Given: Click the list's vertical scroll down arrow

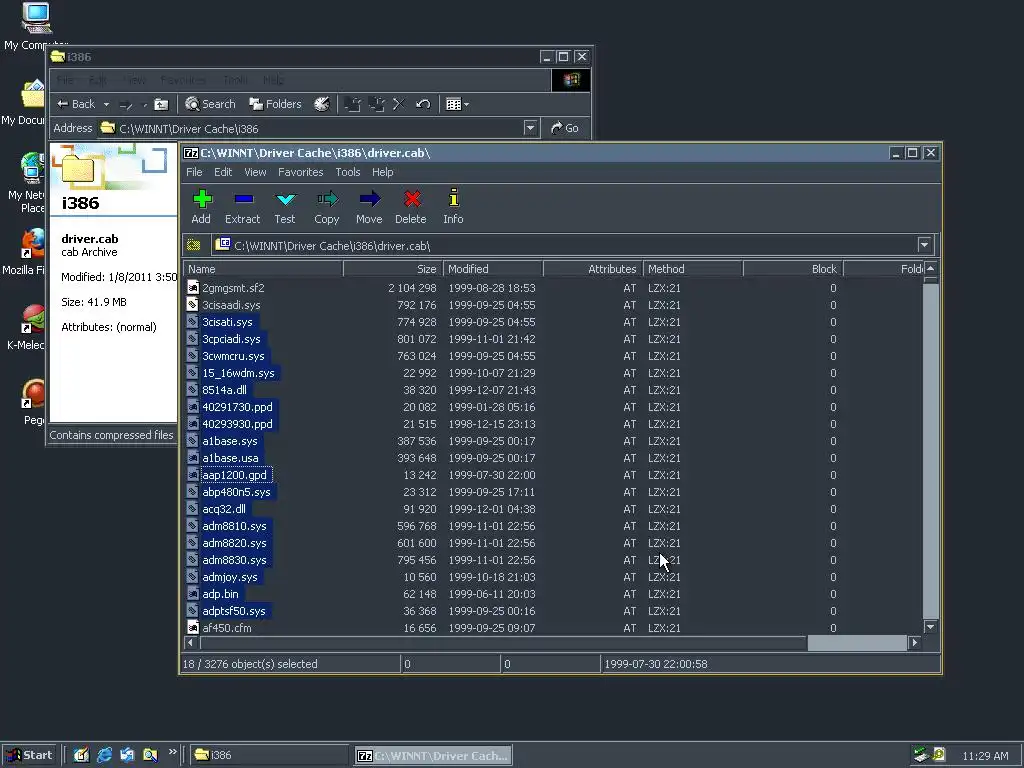Looking at the screenshot, I should (931, 627).
